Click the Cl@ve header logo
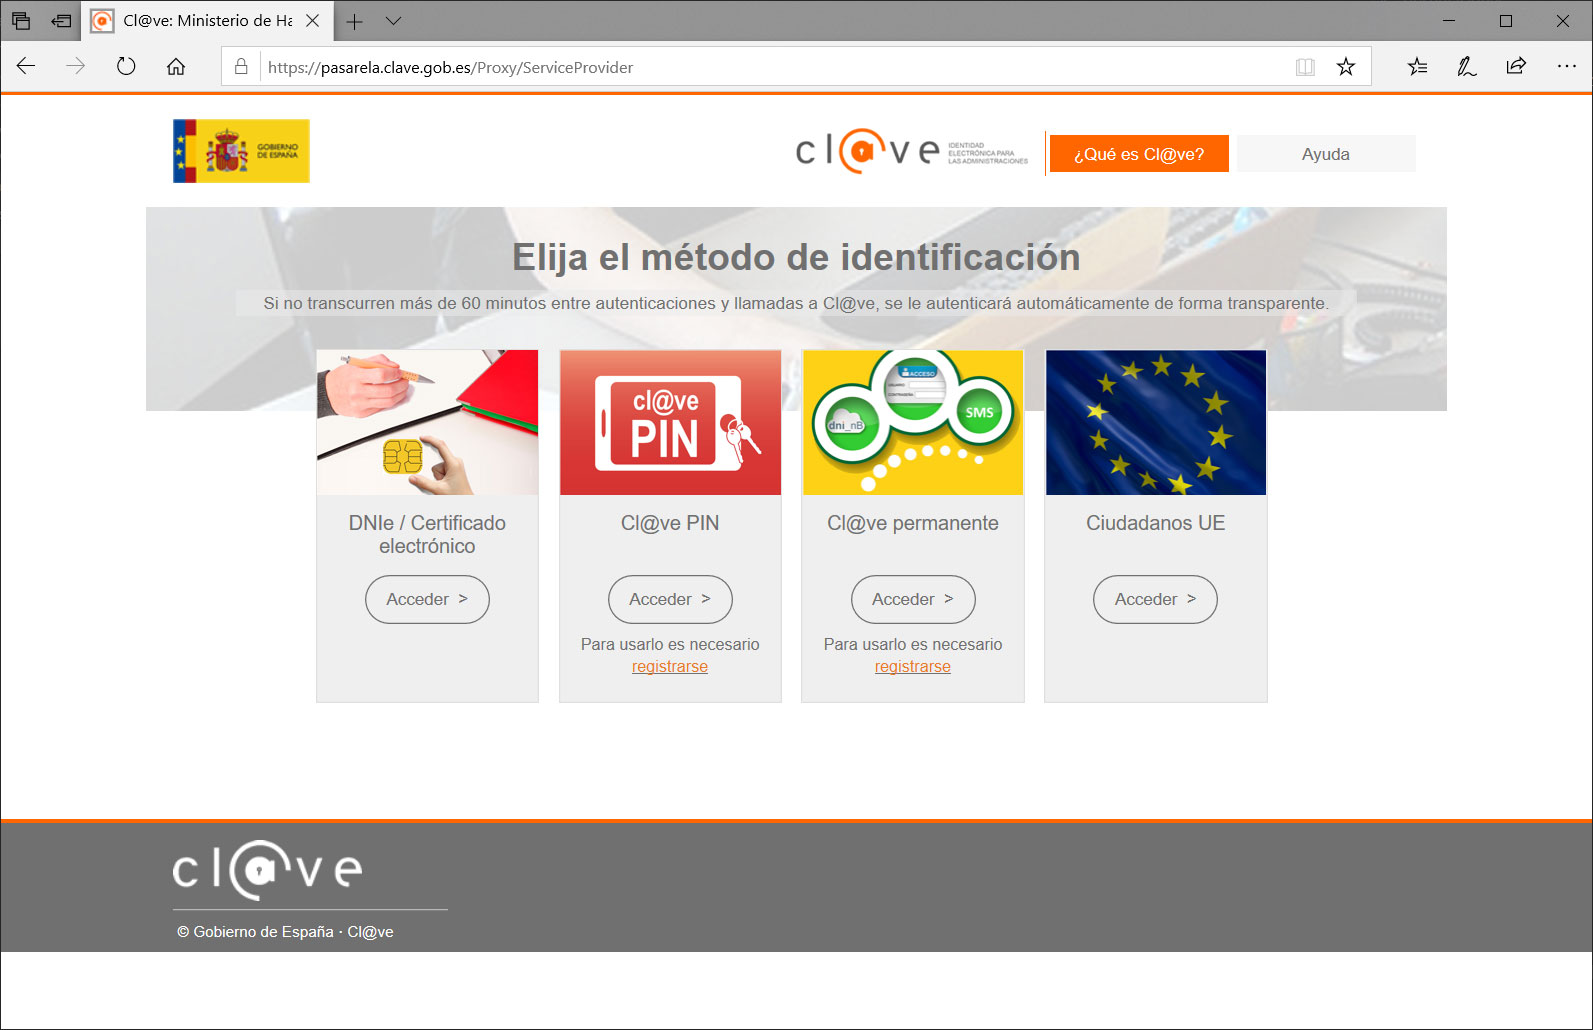This screenshot has height=1030, width=1593. coord(911,152)
